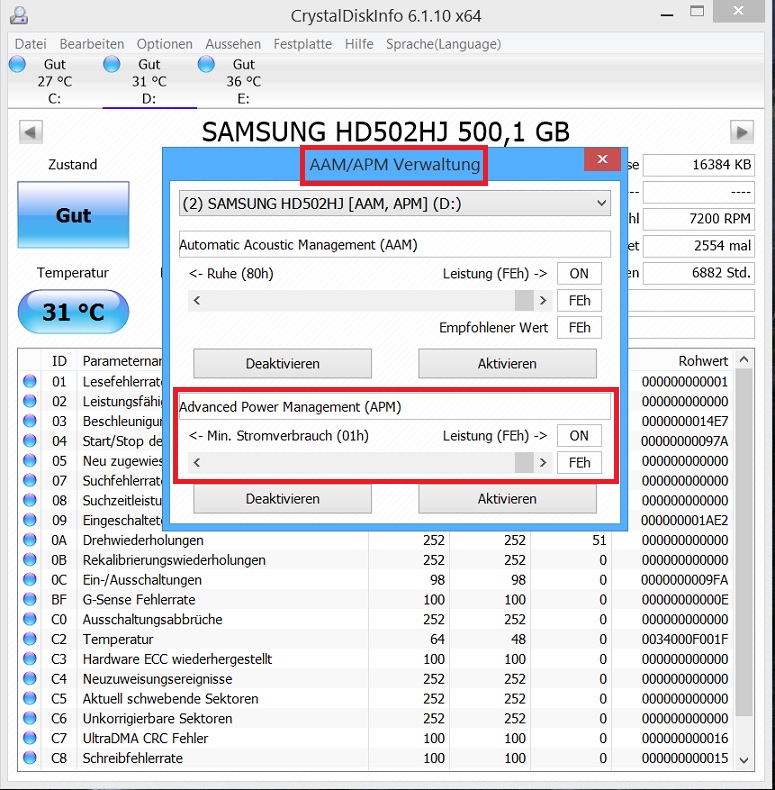The width and height of the screenshot is (775, 790).
Task: Click the S.M.A.R.T. list scrollbar up arrow
Action: pyautogui.click(x=744, y=360)
